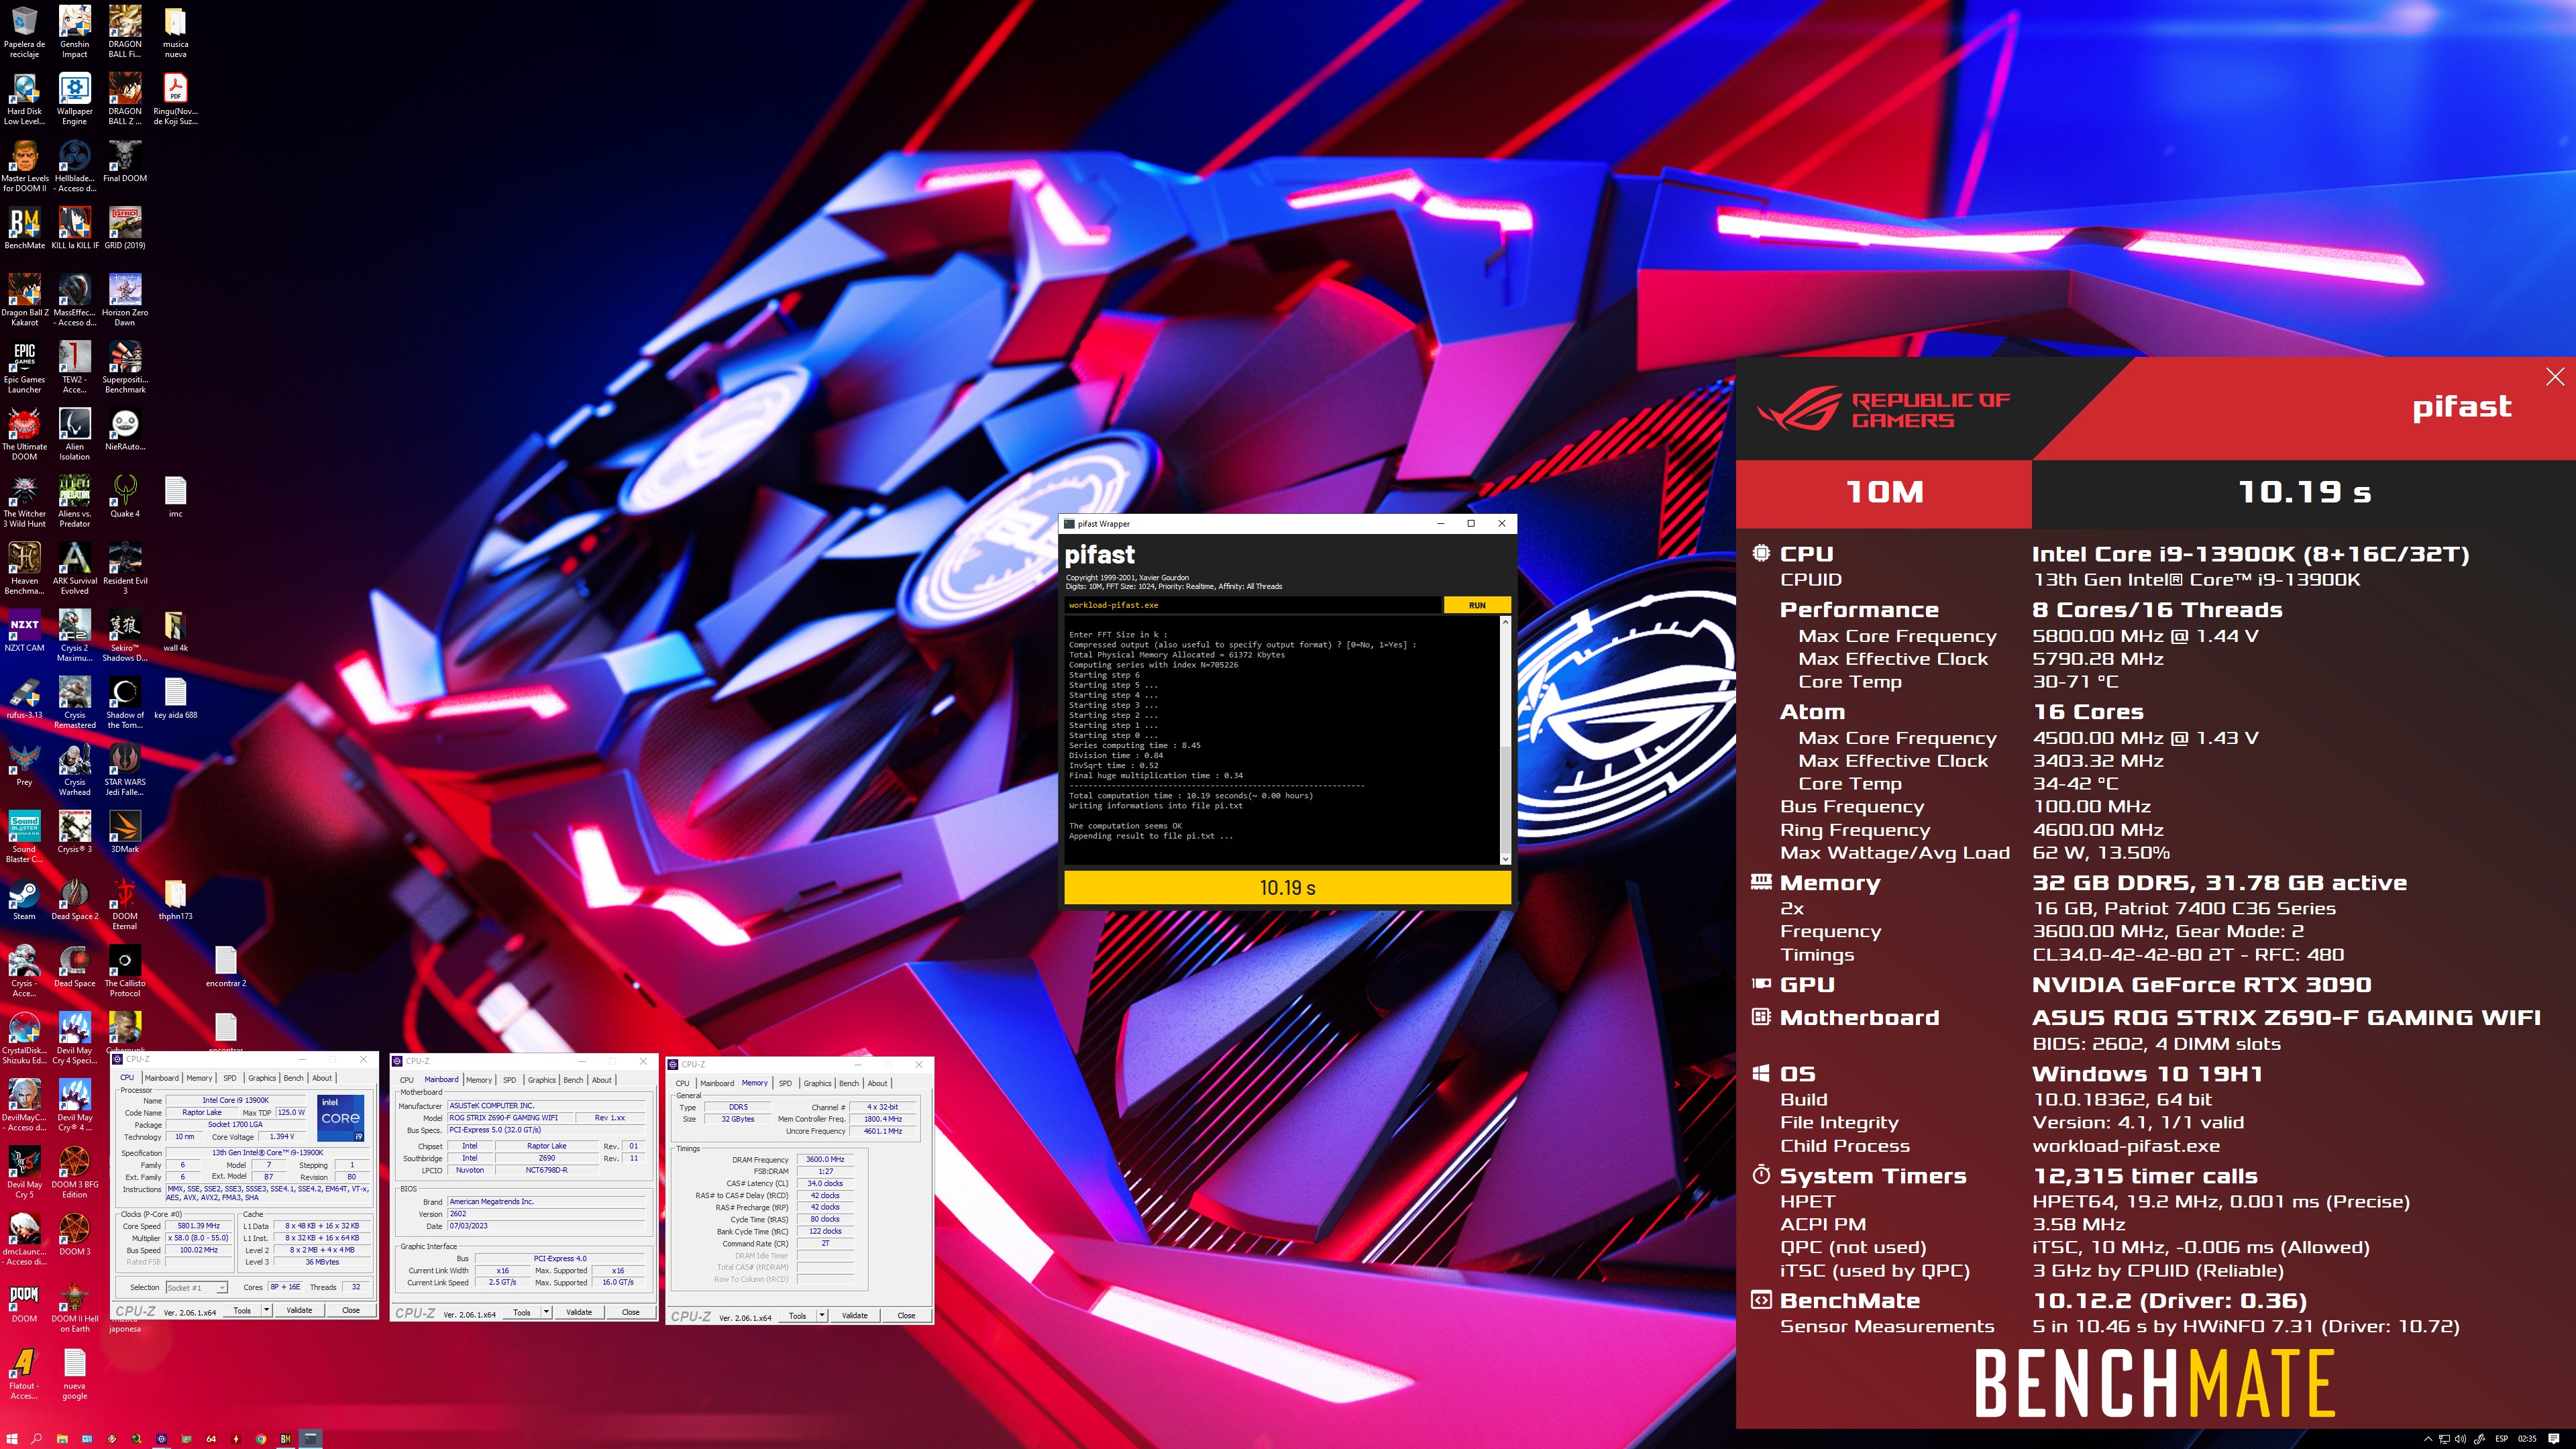
Task: Select CPU-Z purple icon in the taskbar
Action: [162, 1439]
